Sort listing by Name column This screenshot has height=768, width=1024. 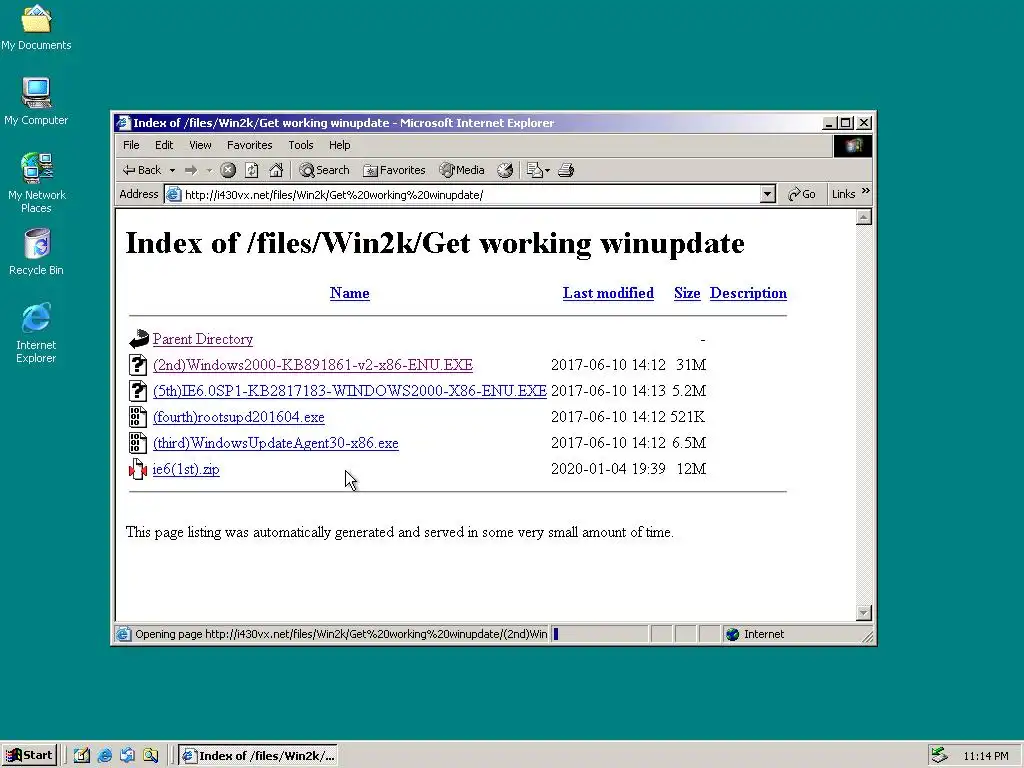click(x=349, y=293)
